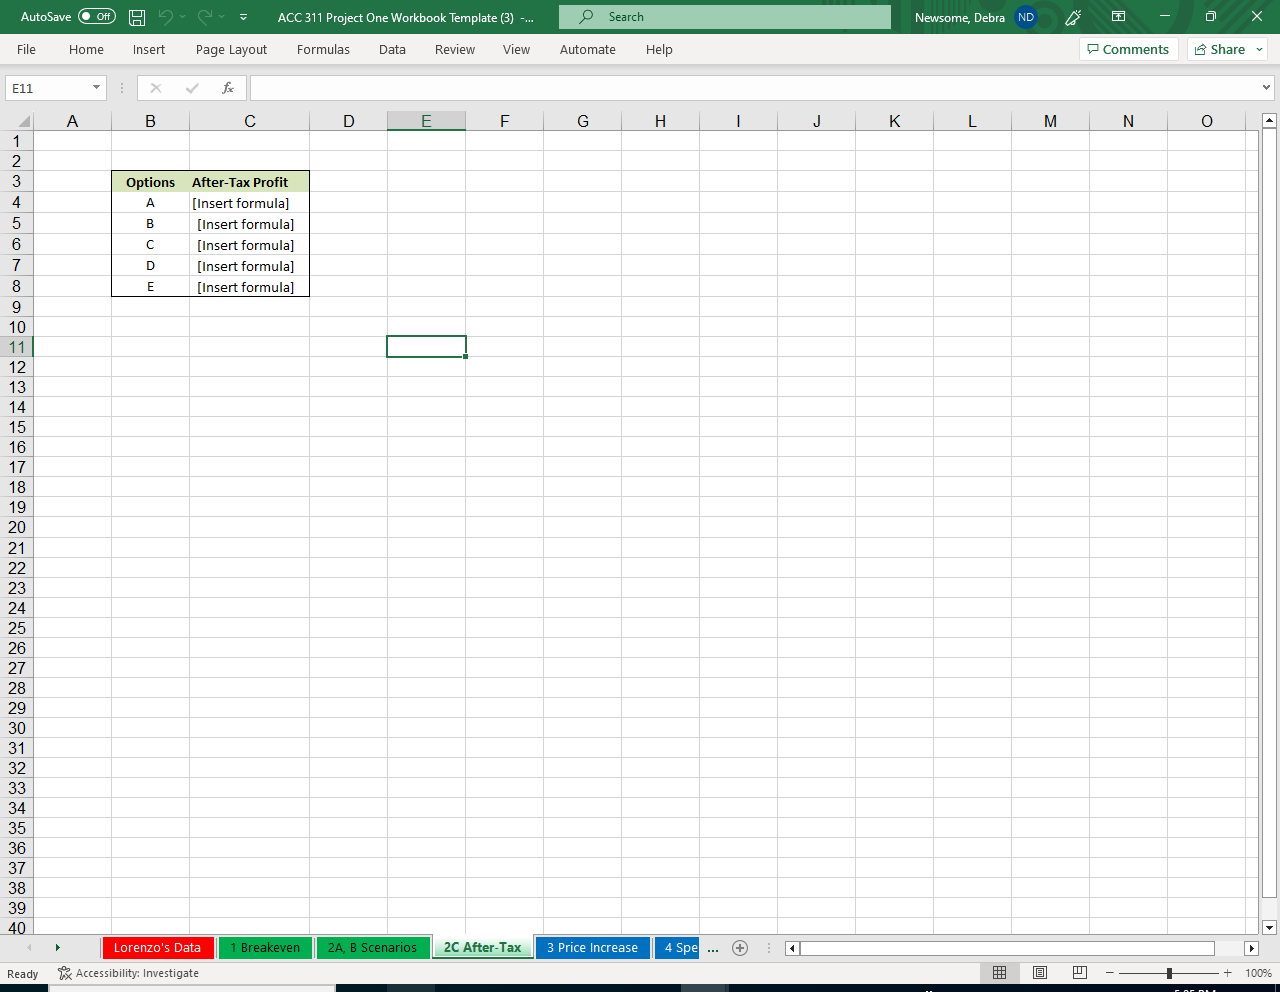This screenshot has width=1280, height=992.
Task: Switch to Page Break Preview icon
Action: [1080, 973]
